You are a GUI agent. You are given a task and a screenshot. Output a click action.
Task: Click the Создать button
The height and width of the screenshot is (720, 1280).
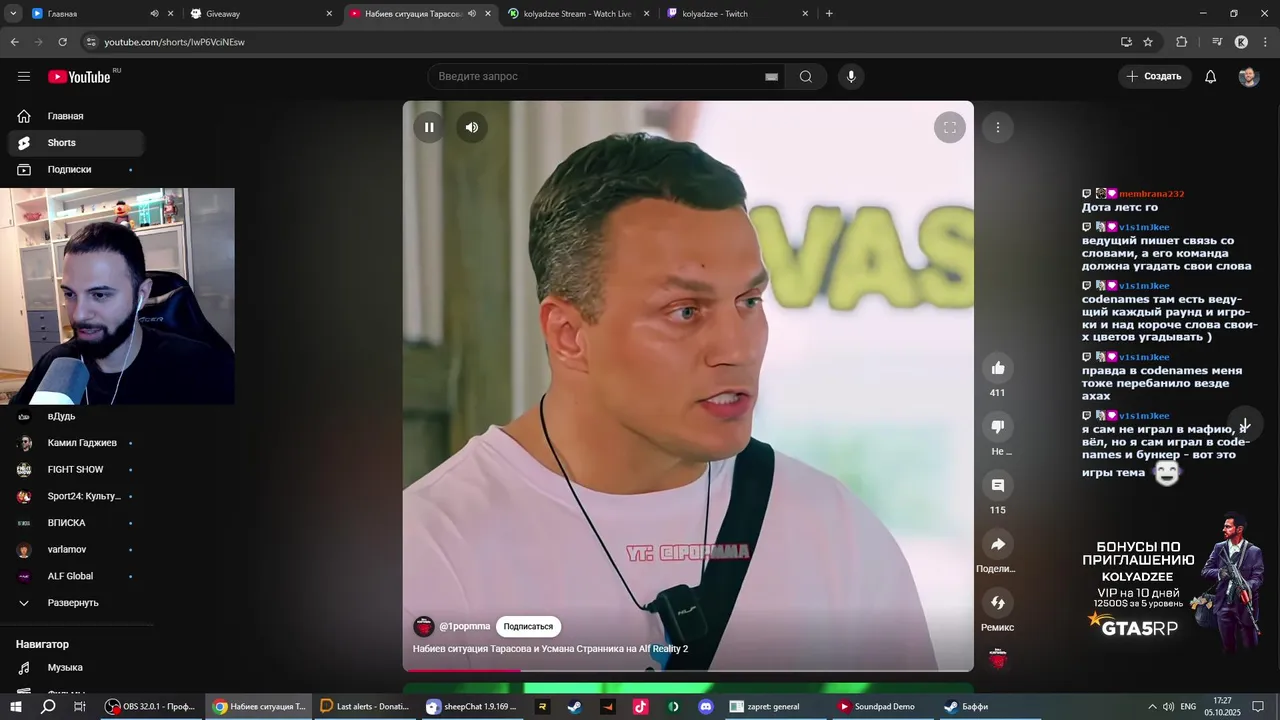(1154, 76)
